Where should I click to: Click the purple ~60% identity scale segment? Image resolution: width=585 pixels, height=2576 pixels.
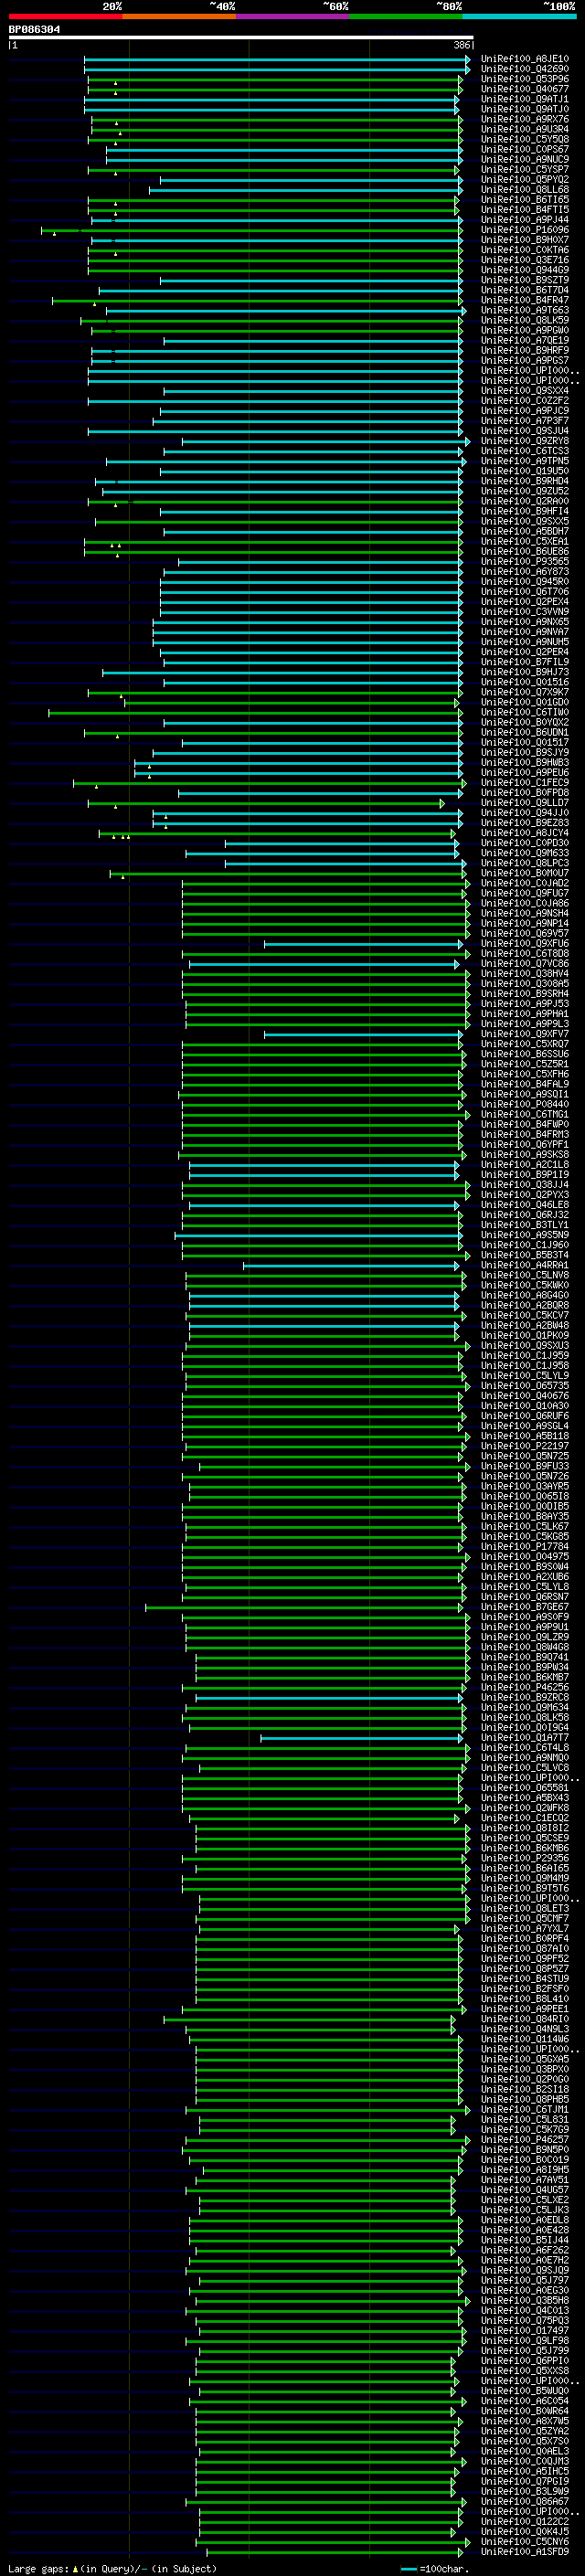293,17
